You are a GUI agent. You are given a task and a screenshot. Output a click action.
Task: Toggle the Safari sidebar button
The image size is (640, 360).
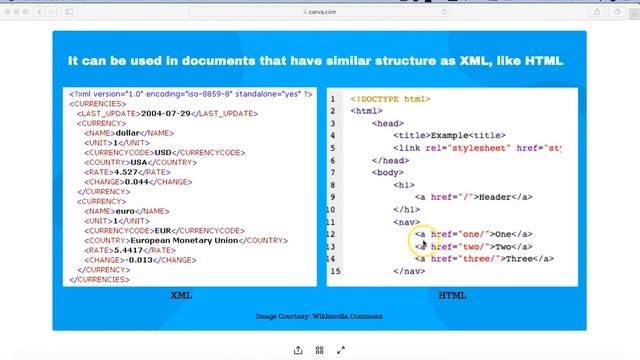tap(69, 12)
